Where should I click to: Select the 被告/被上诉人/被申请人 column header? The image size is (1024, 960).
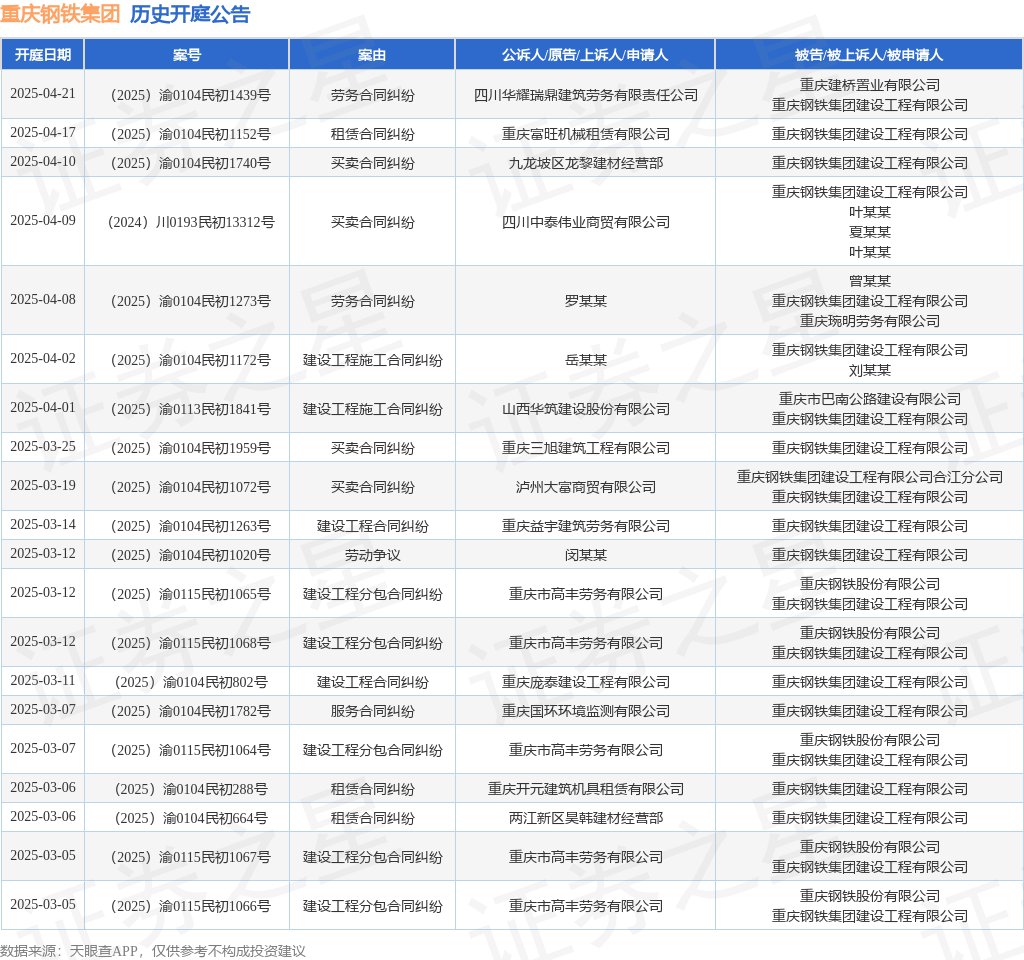click(869, 55)
